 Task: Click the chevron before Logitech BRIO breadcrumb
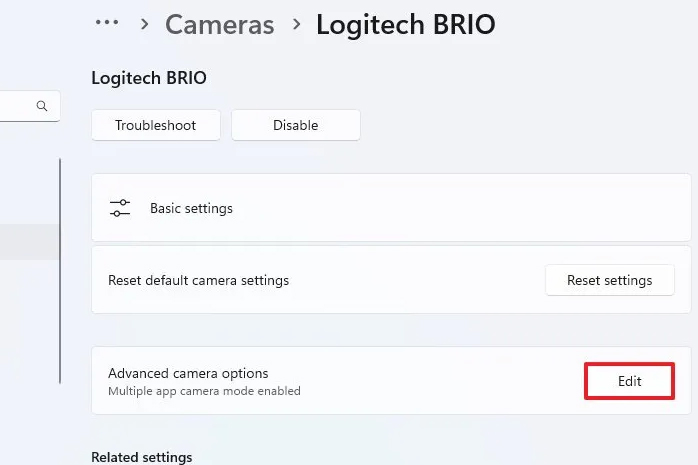(296, 24)
